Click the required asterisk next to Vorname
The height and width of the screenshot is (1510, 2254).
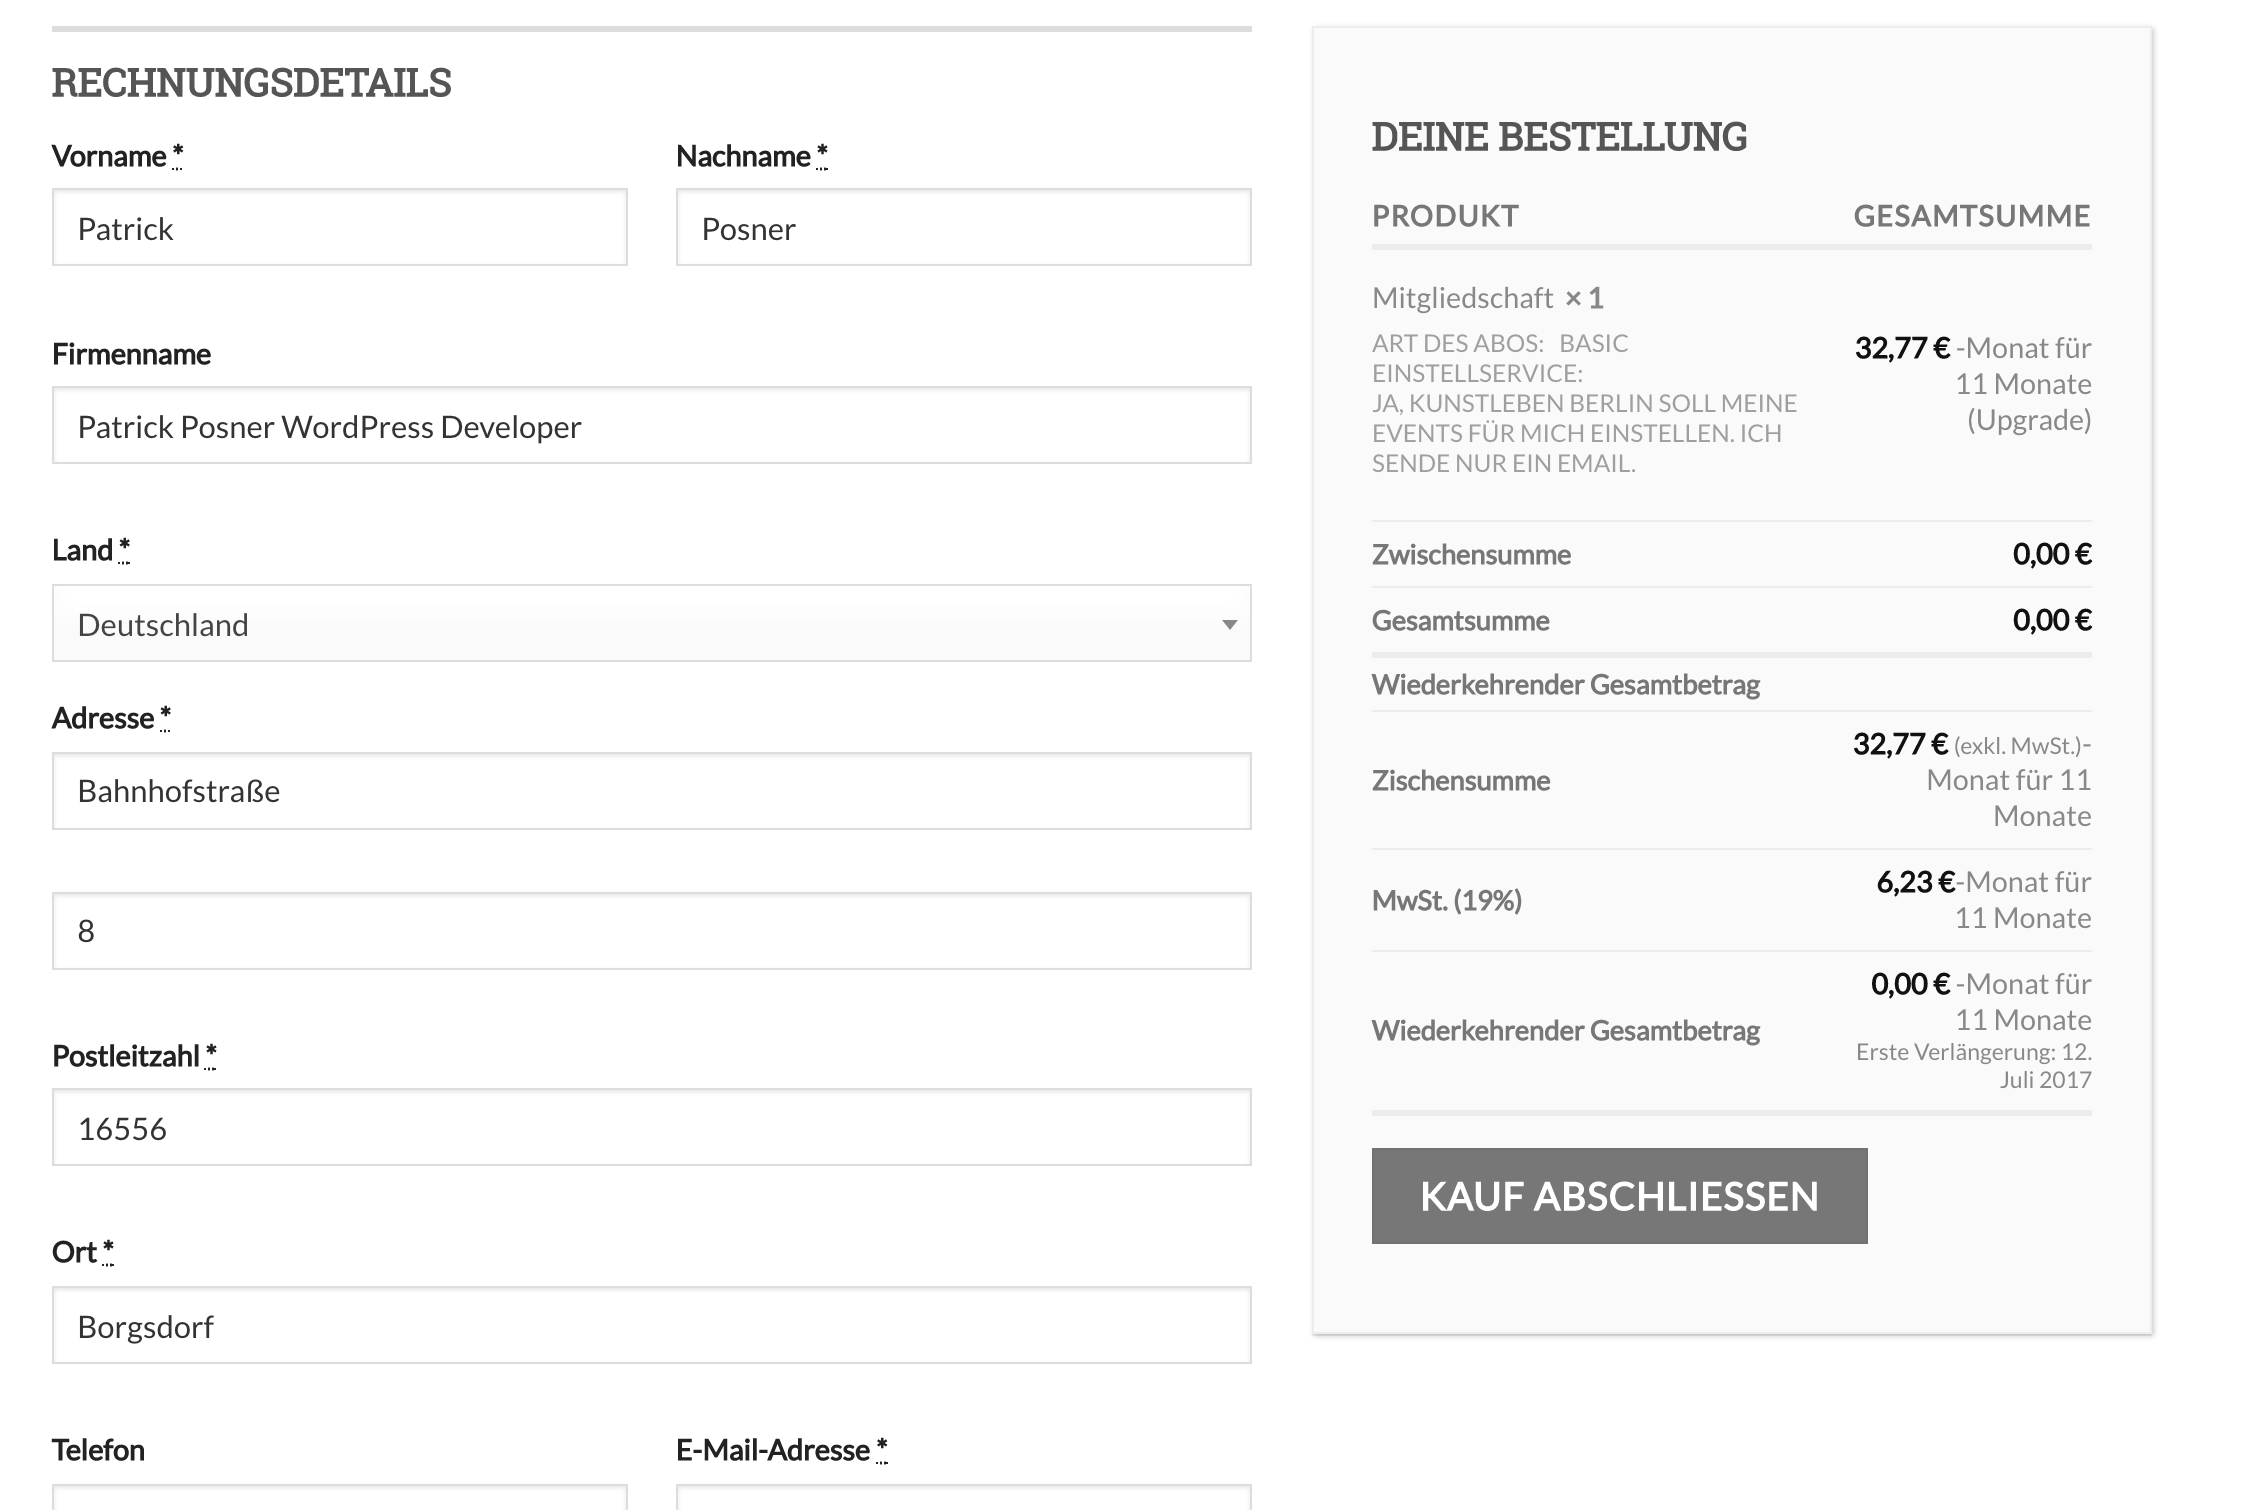tap(177, 155)
